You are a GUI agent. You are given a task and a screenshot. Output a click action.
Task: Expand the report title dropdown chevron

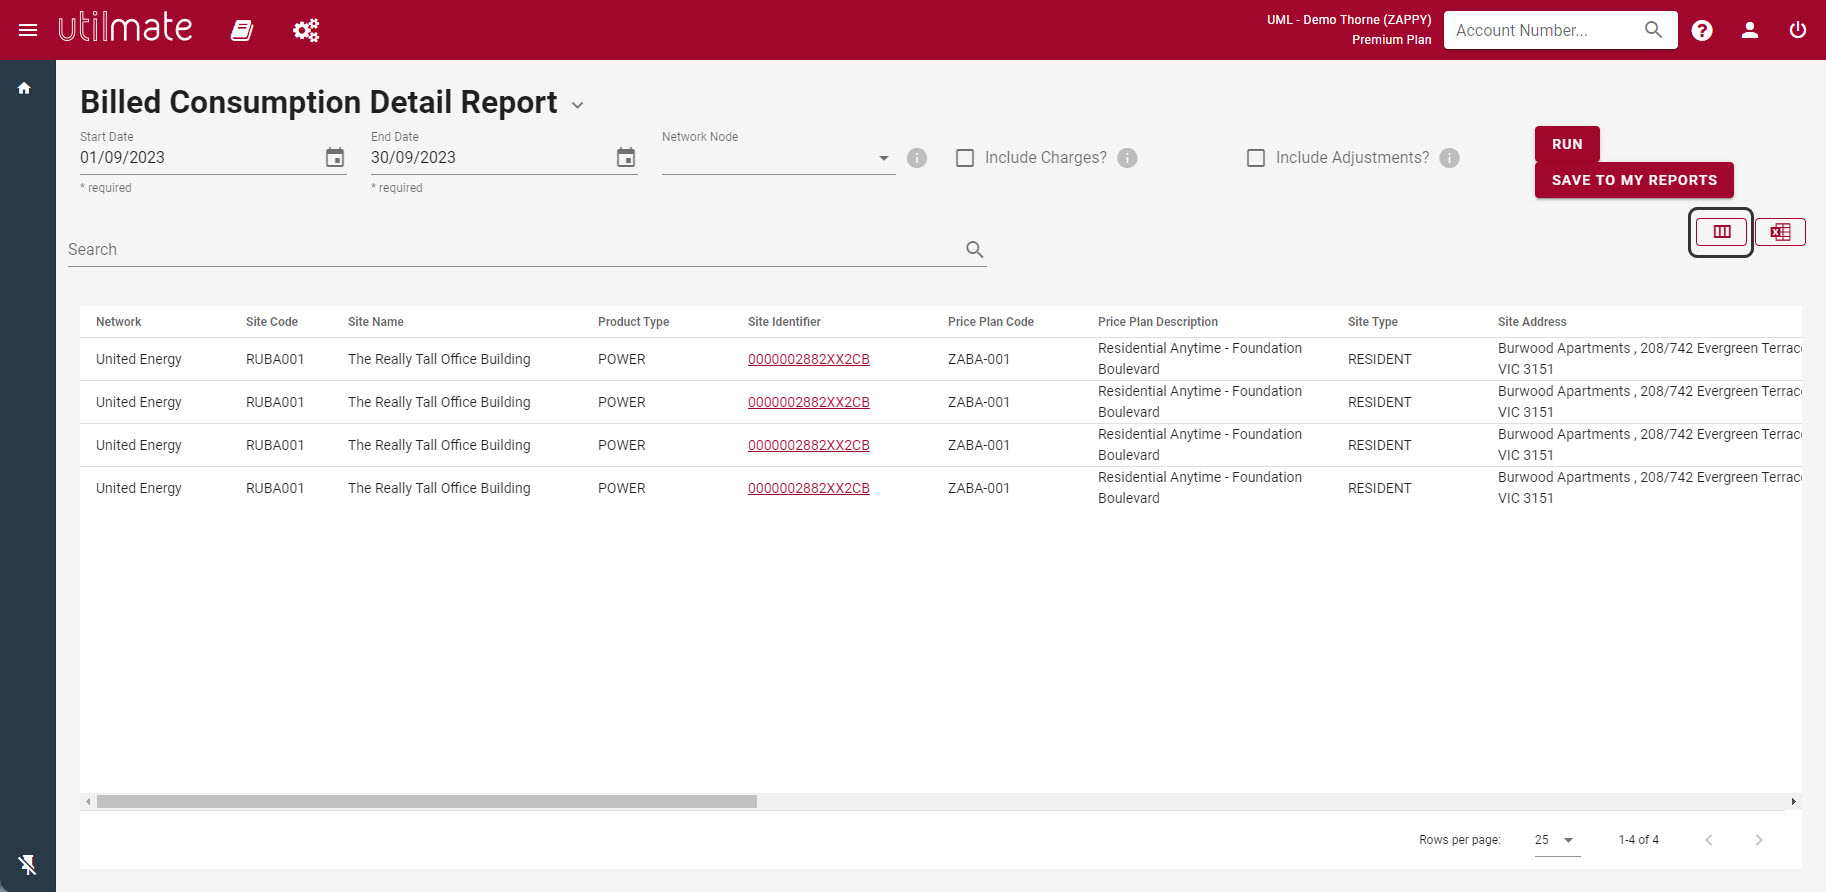577,105
